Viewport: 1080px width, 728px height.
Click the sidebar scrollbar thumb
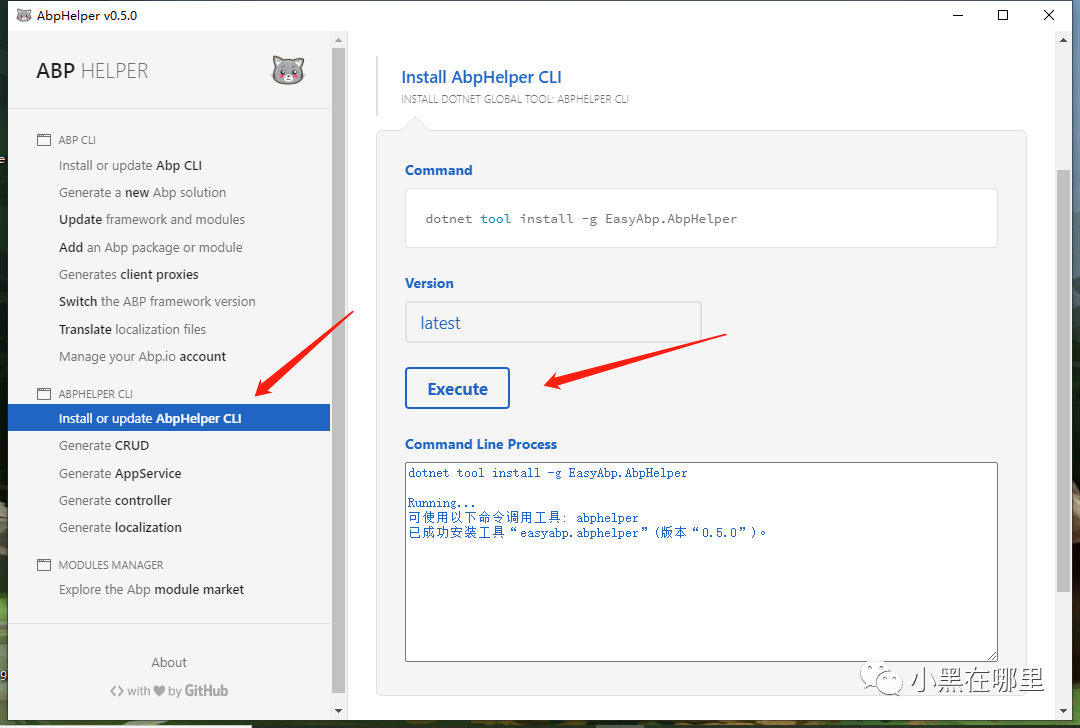pos(338,371)
